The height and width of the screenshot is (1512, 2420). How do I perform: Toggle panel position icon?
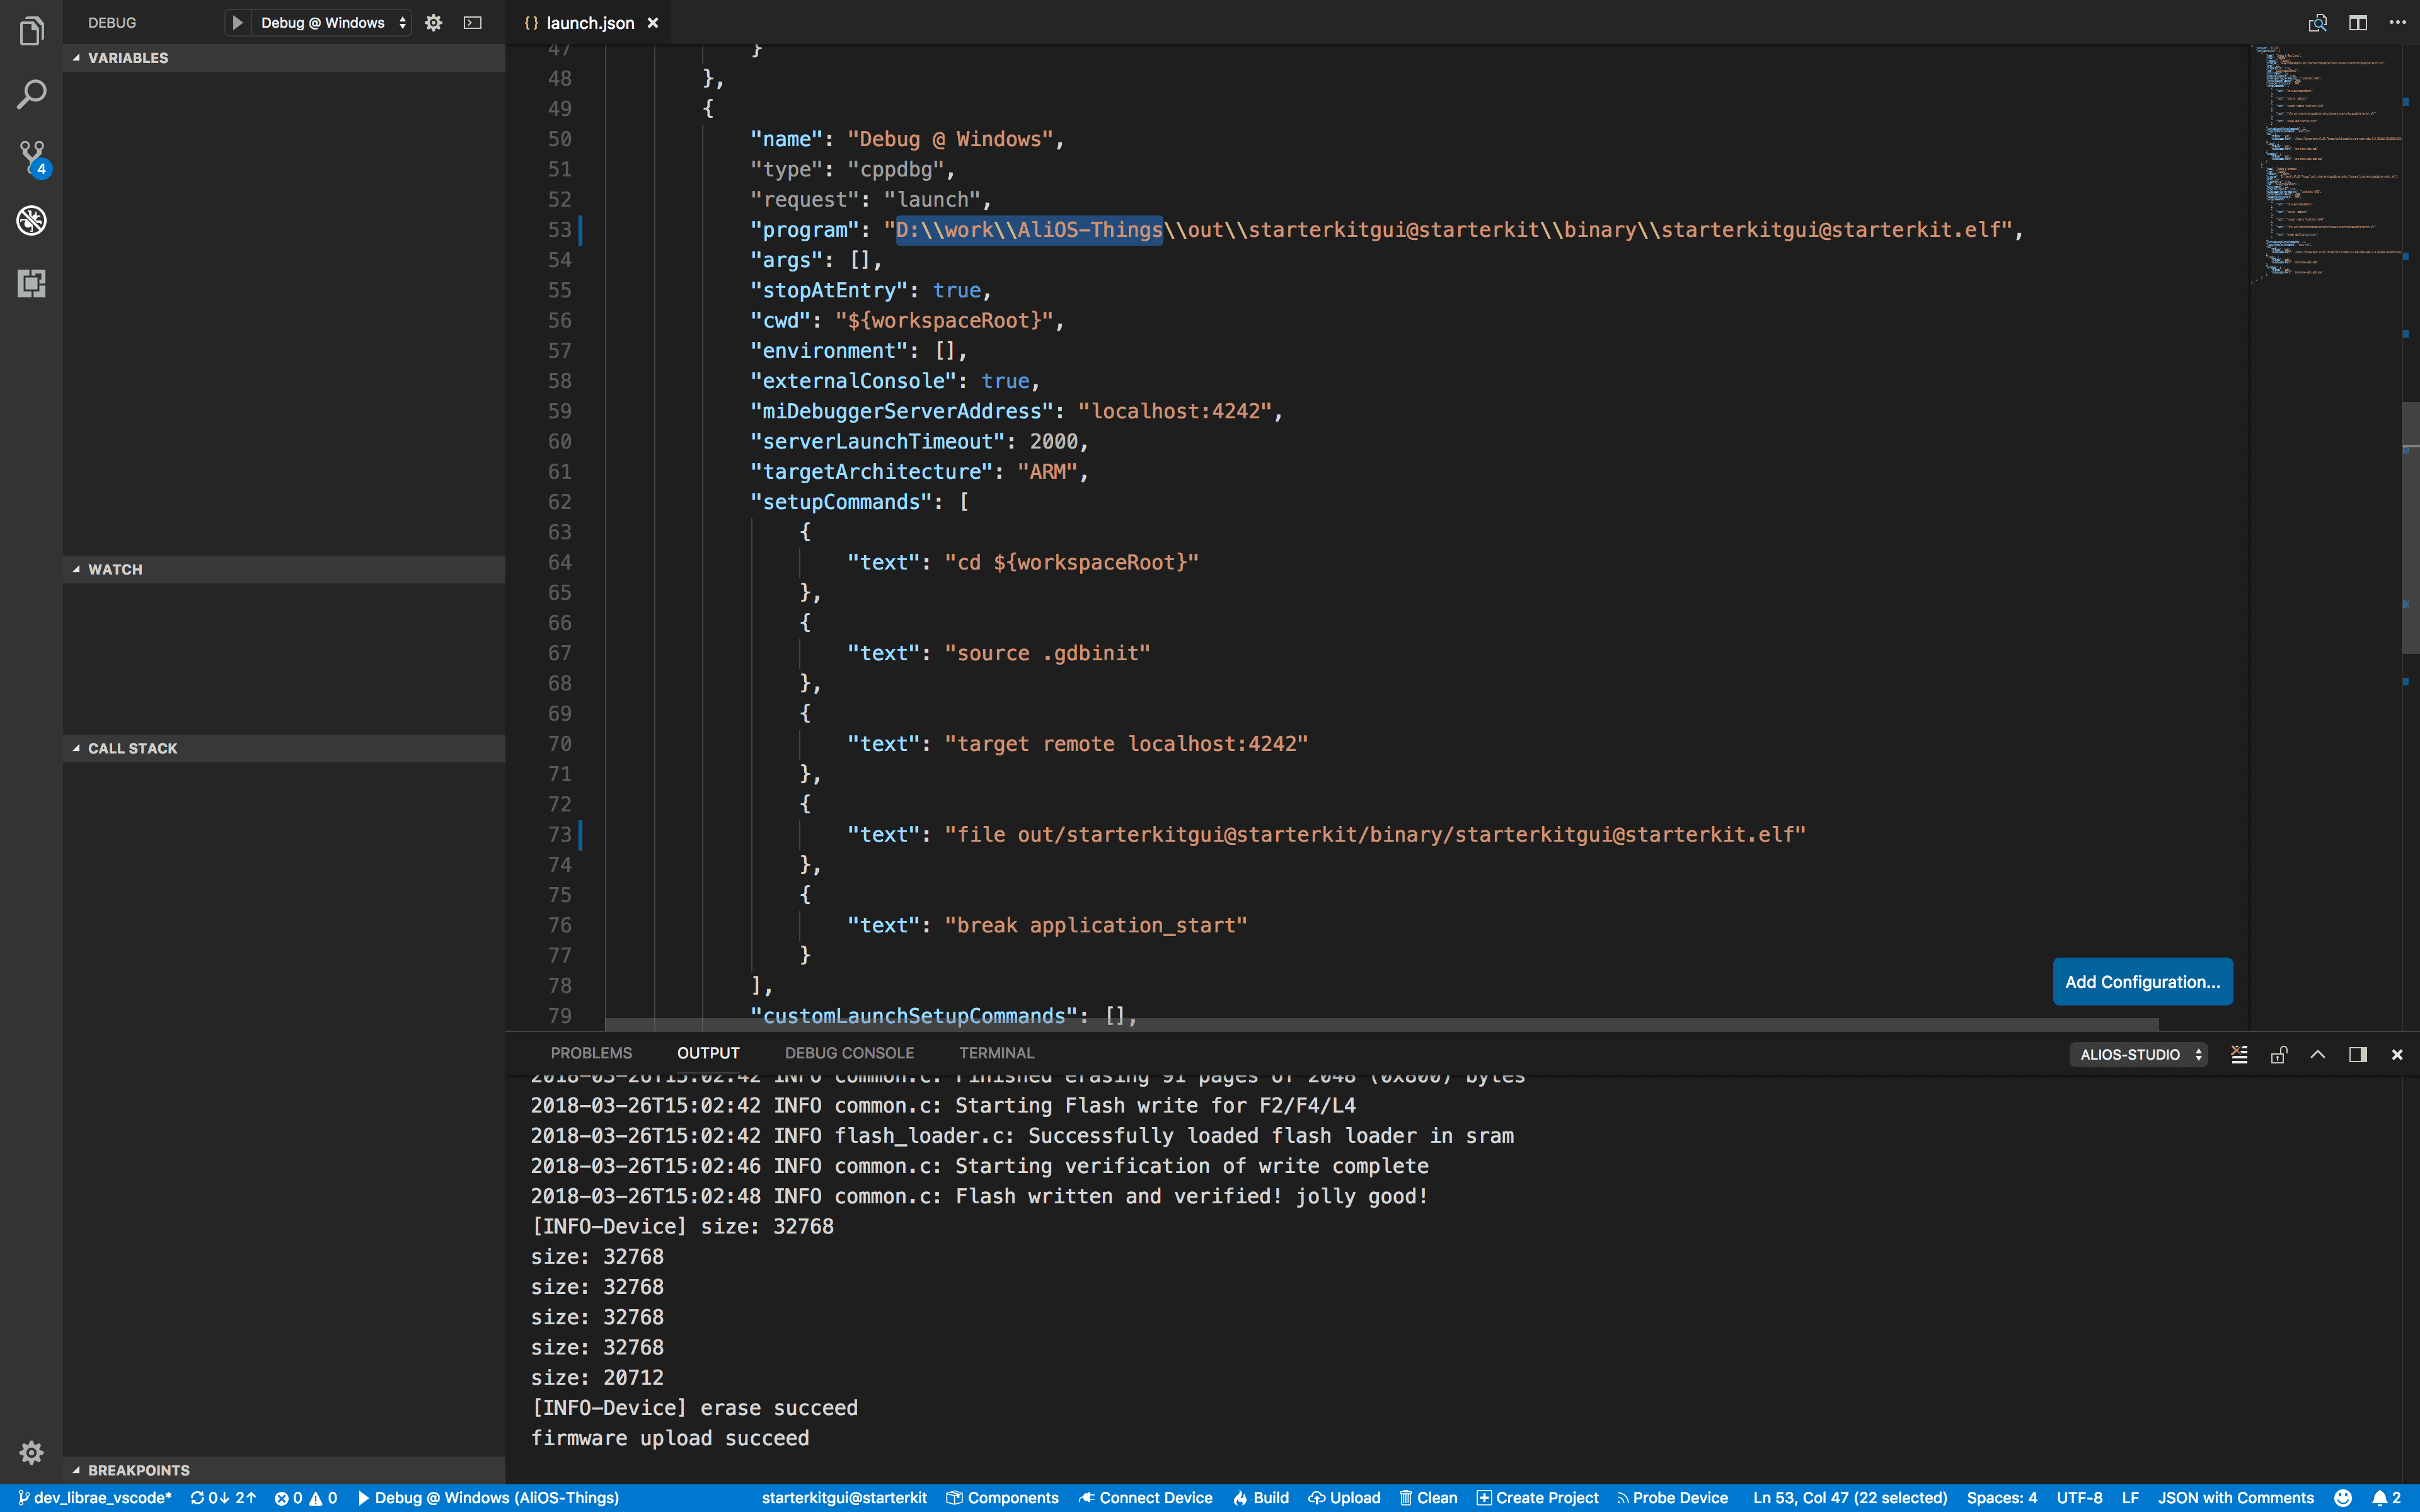pos(2357,1054)
